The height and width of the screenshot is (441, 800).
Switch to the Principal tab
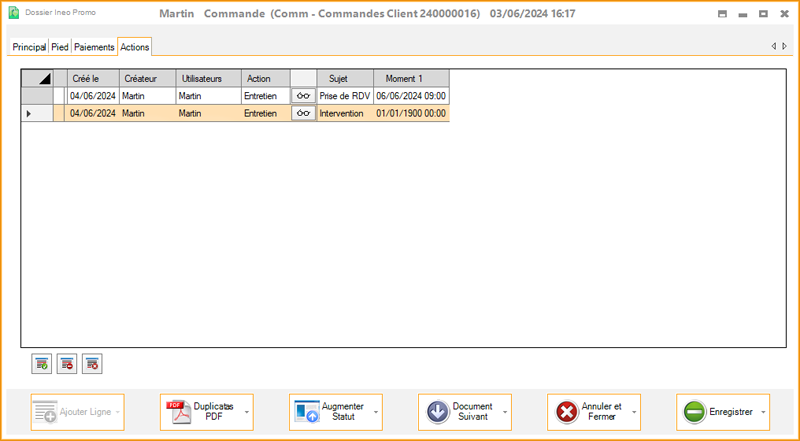[x=29, y=47]
